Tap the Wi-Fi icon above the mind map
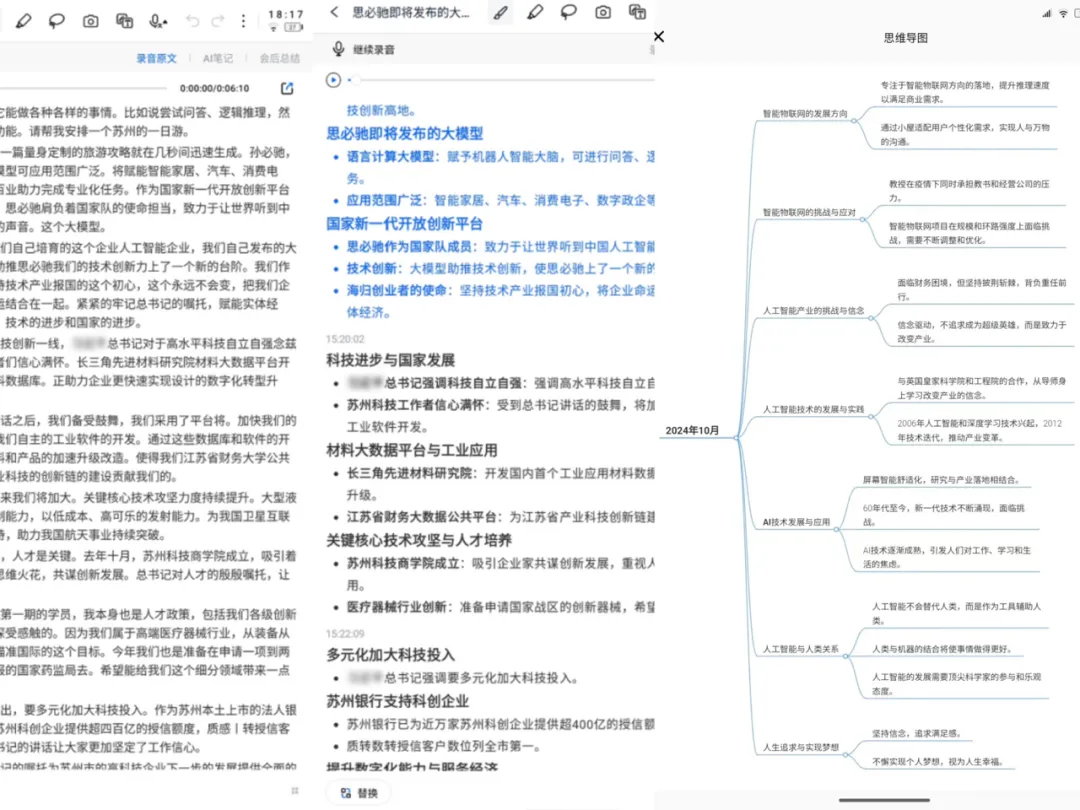 click(1063, 13)
